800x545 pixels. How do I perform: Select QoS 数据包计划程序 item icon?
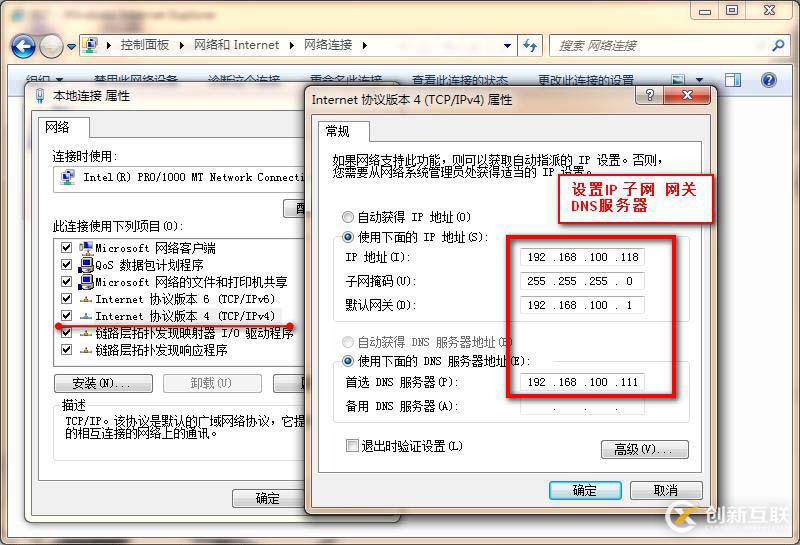[x=86, y=264]
